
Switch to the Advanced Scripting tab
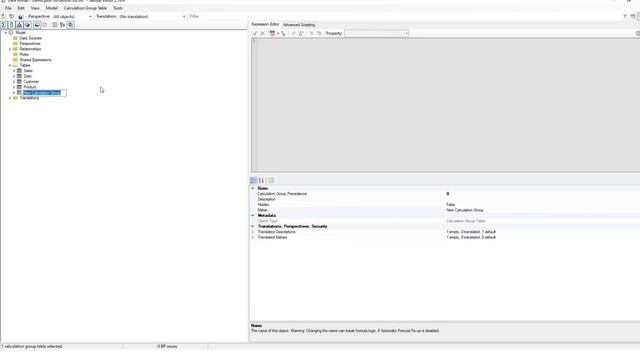click(299, 25)
